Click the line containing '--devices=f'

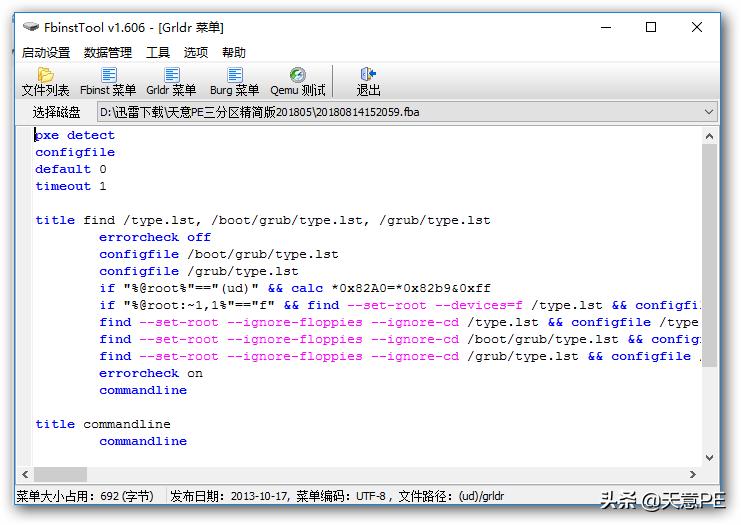400,305
